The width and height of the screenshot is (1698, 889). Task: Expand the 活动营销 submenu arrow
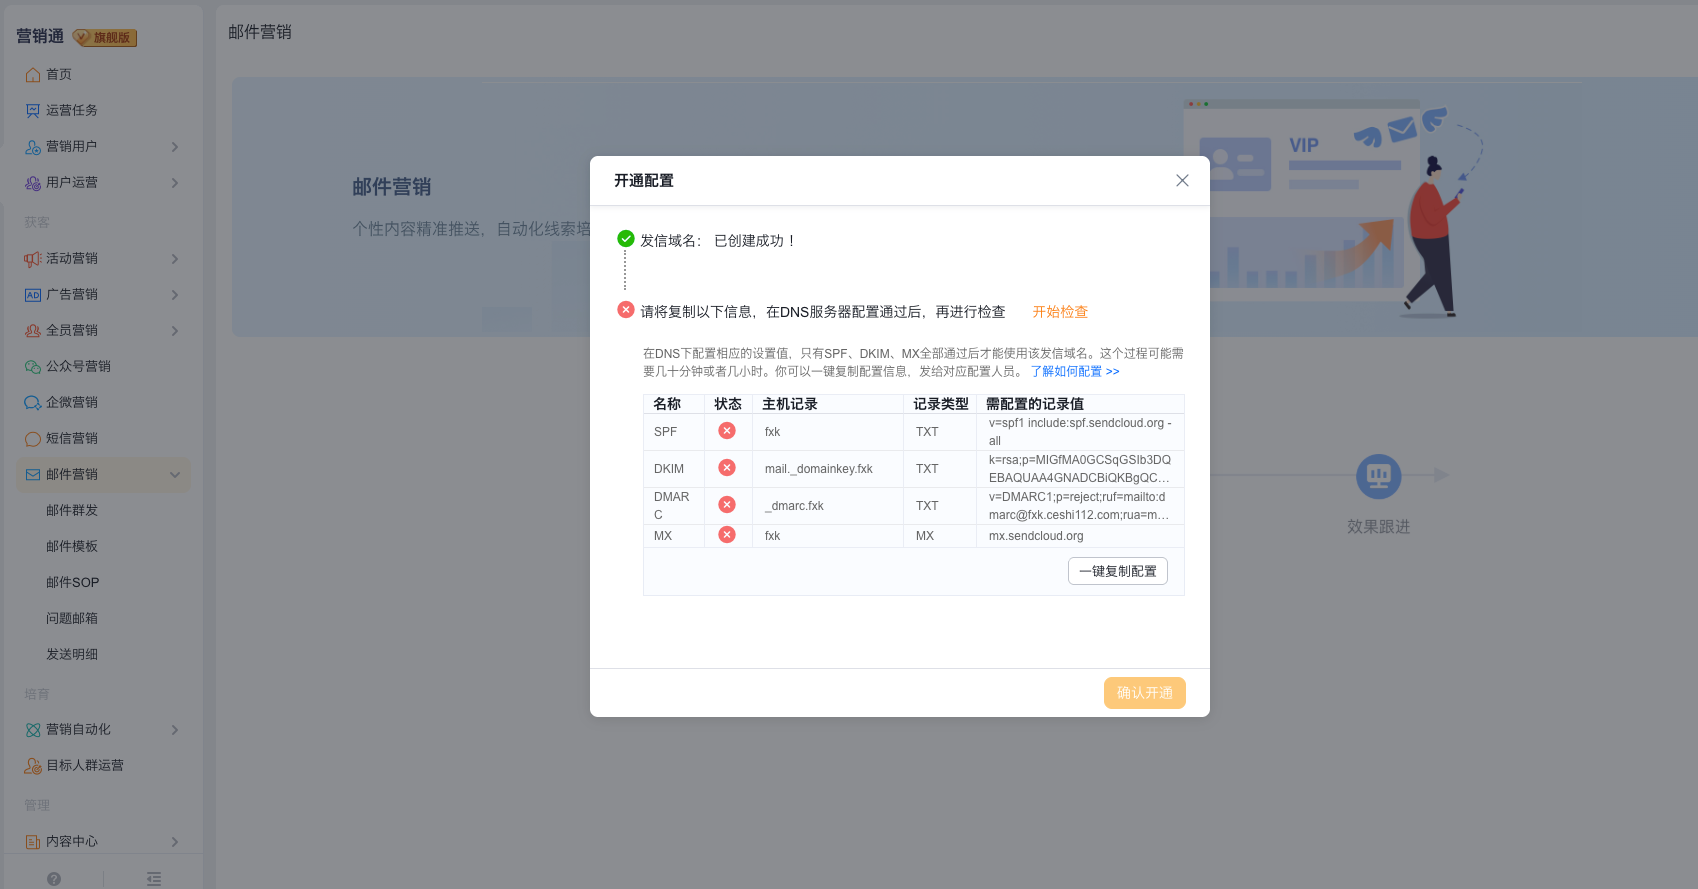tap(175, 259)
